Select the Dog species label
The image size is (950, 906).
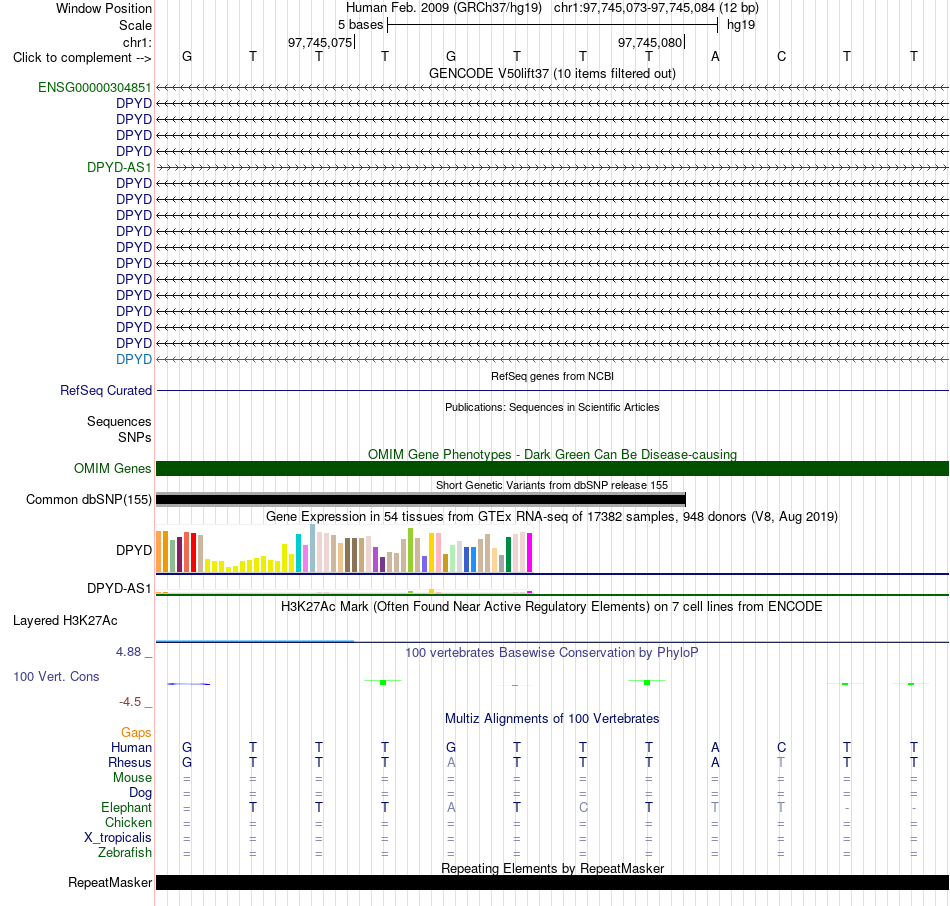pos(140,793)
